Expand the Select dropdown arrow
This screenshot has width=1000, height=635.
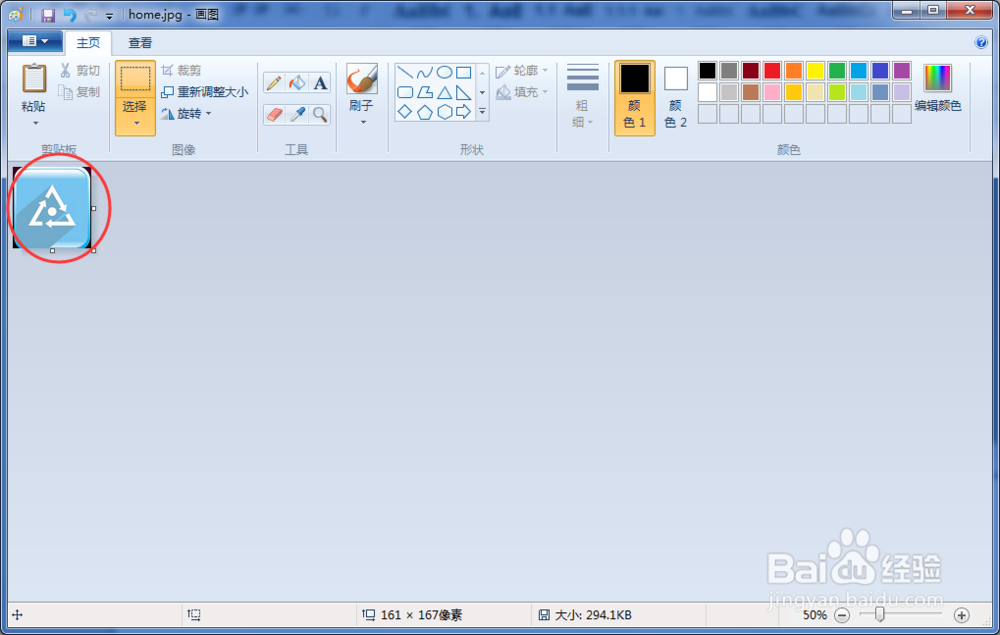[x=136, y=123]
